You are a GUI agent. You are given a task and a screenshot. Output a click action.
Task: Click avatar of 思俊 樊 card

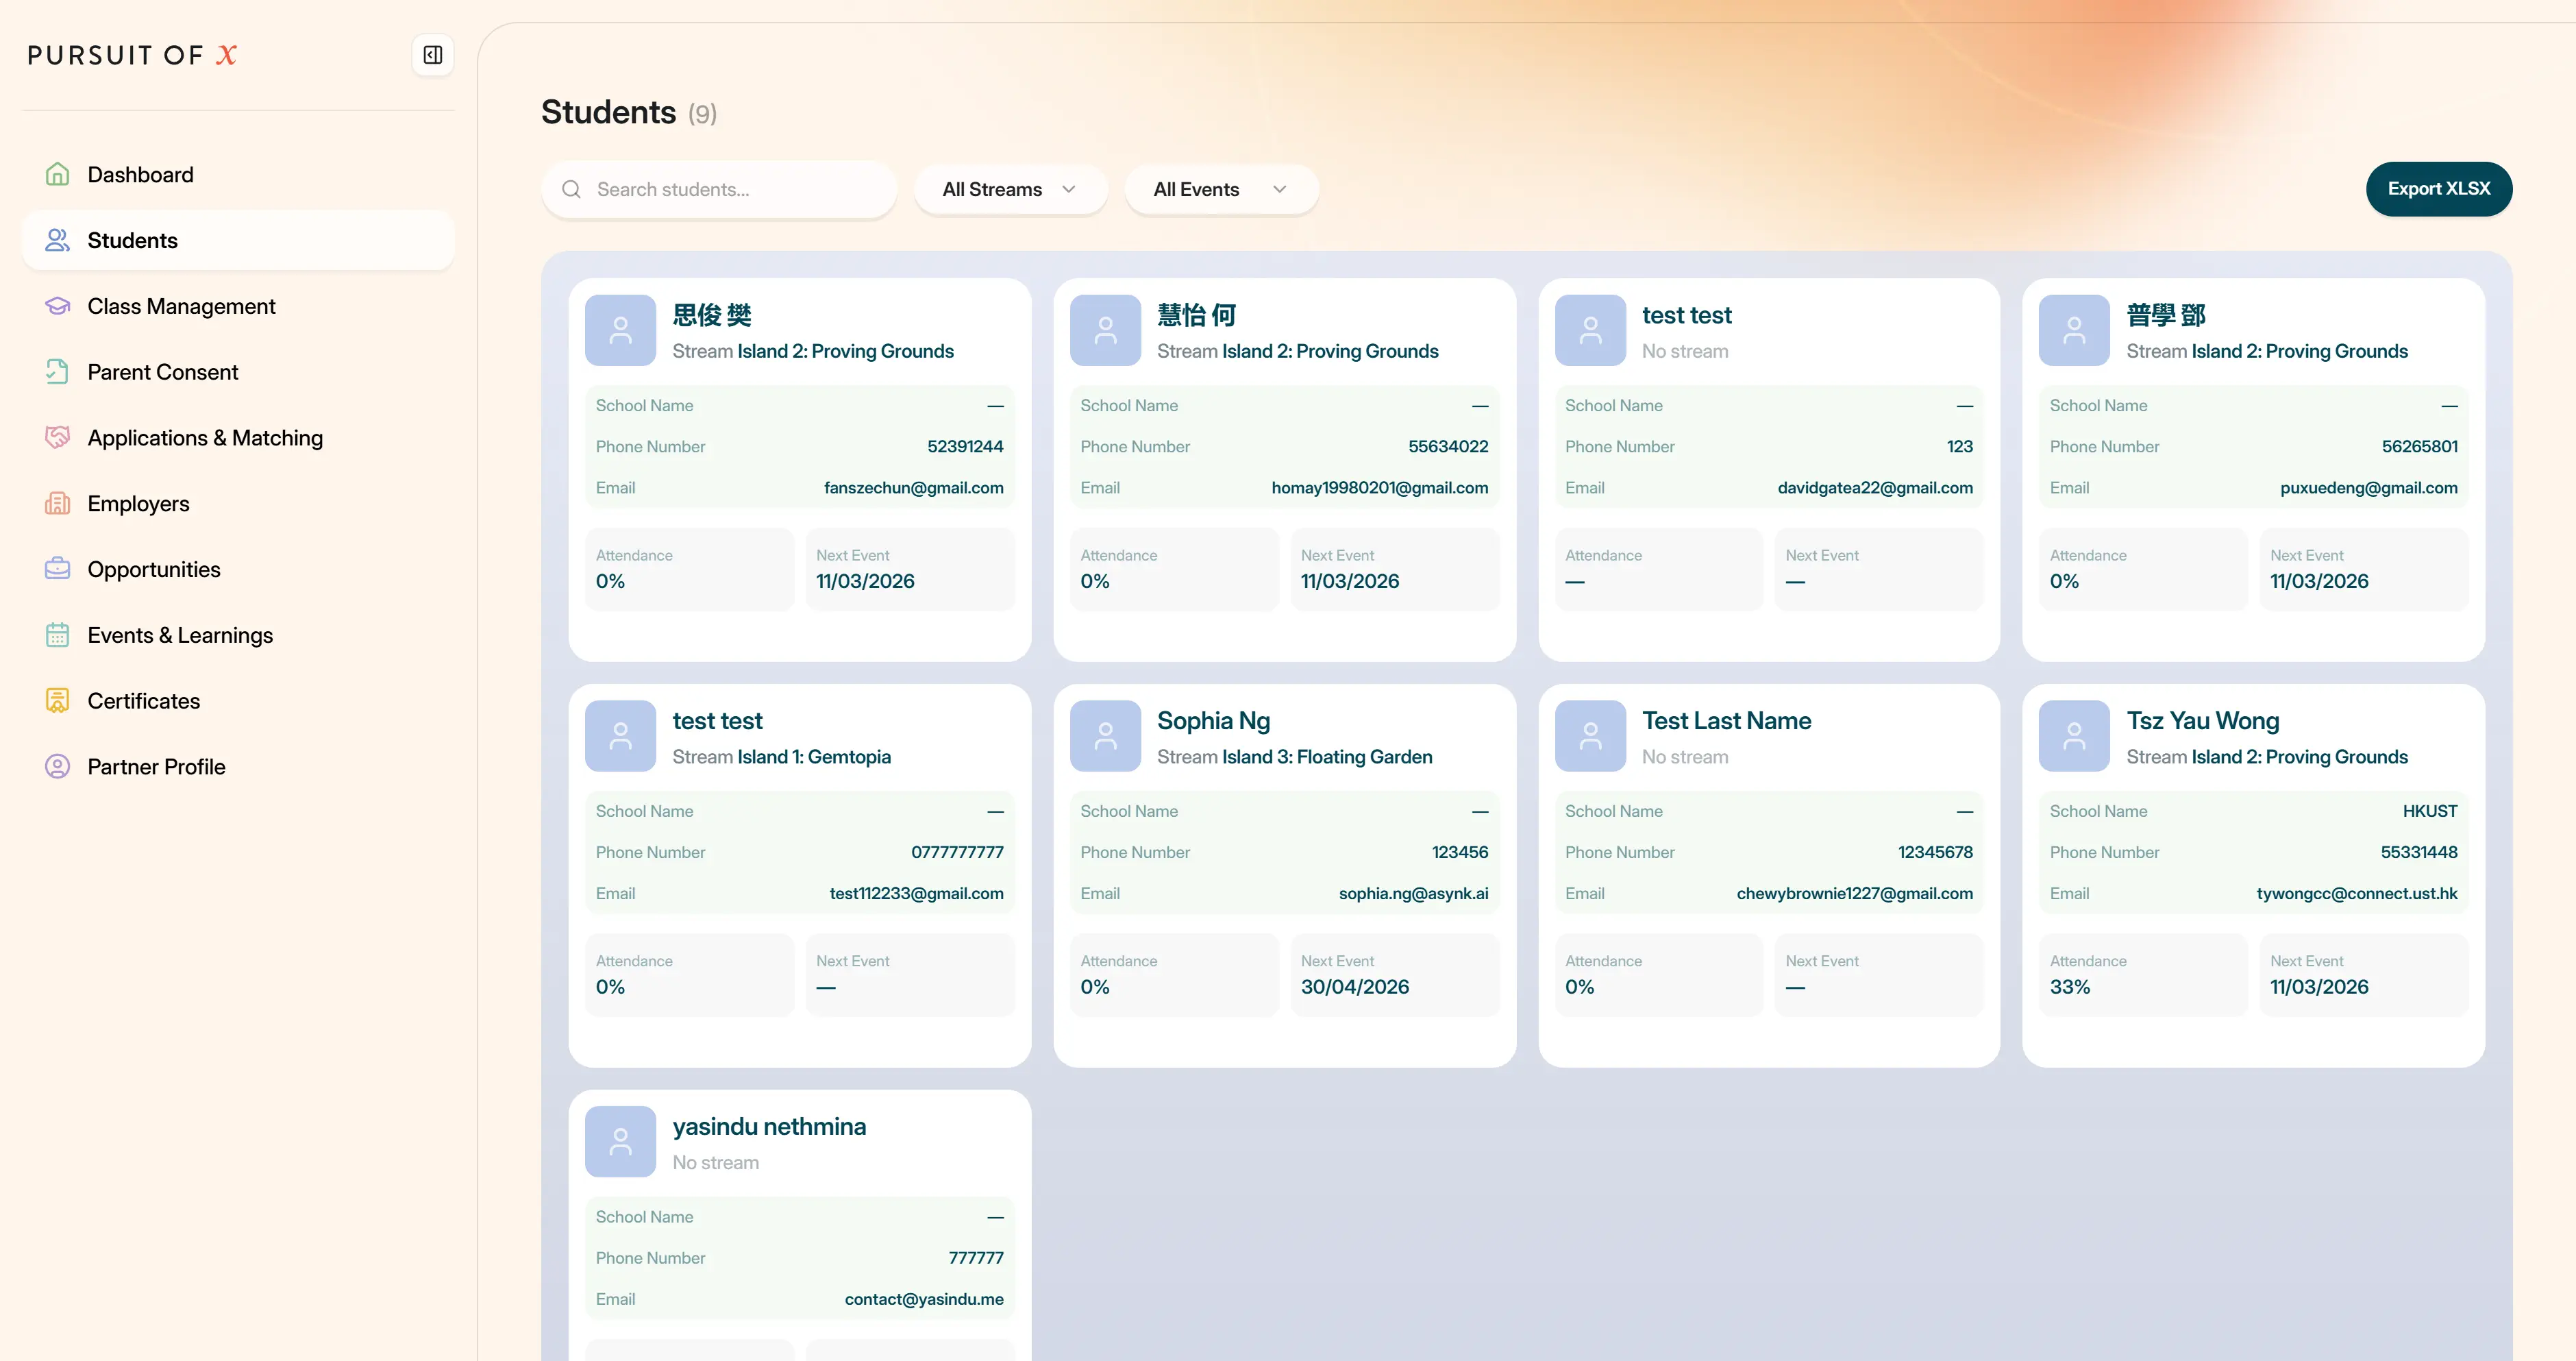[x=620, y=330]
